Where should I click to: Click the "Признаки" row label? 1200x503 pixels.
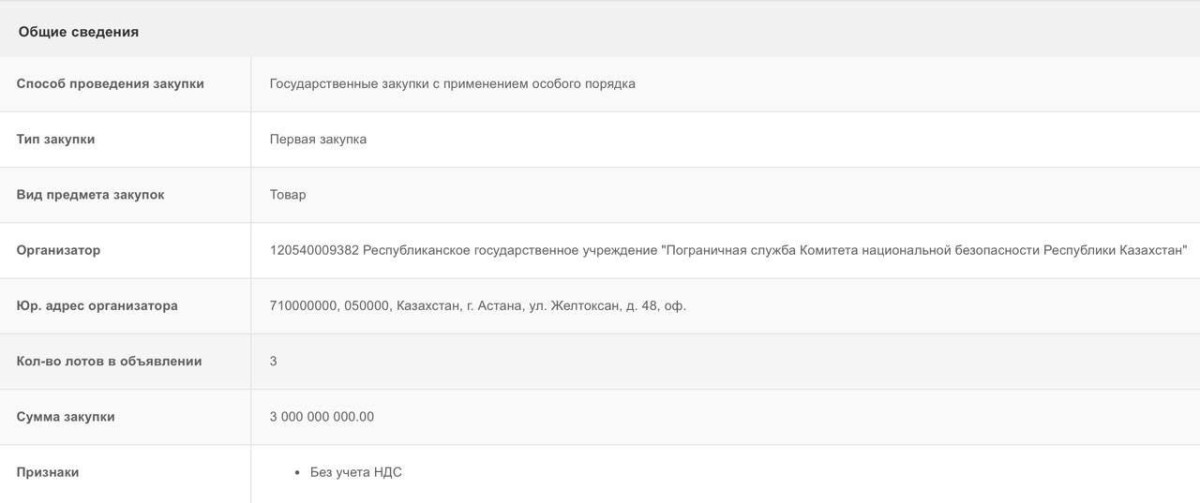pos(48,472)
